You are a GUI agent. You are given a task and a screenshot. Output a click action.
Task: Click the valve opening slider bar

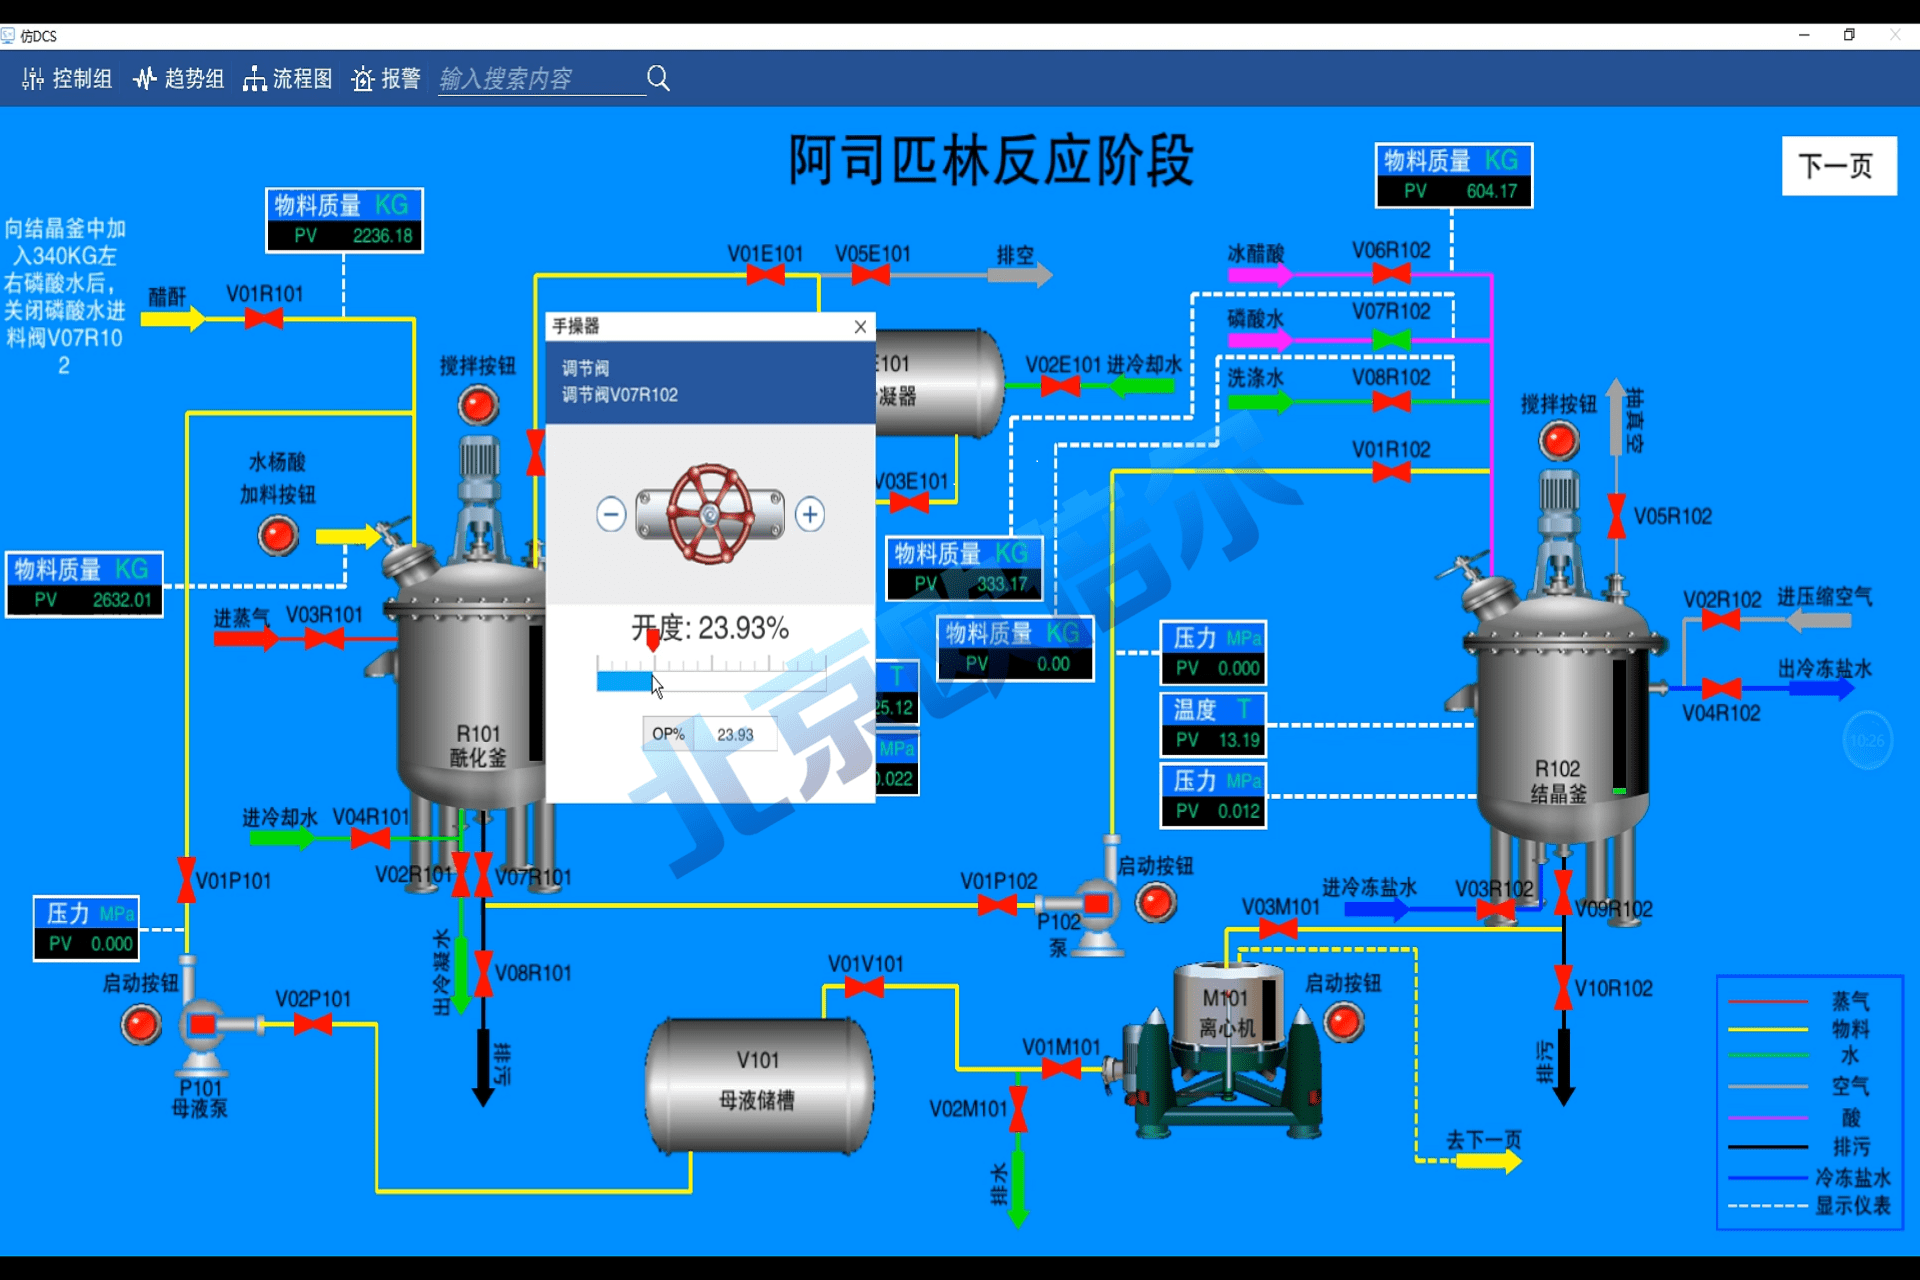click(711, 681)
